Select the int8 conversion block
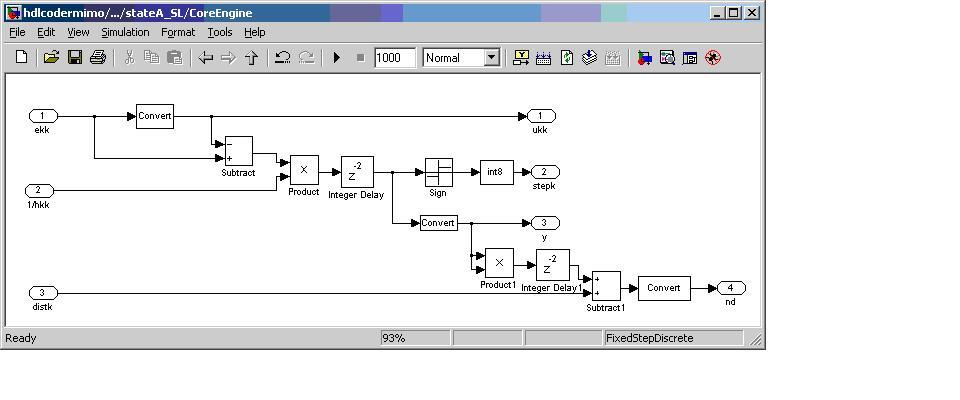This screenshot has width=960, height=400. (497, 172)
